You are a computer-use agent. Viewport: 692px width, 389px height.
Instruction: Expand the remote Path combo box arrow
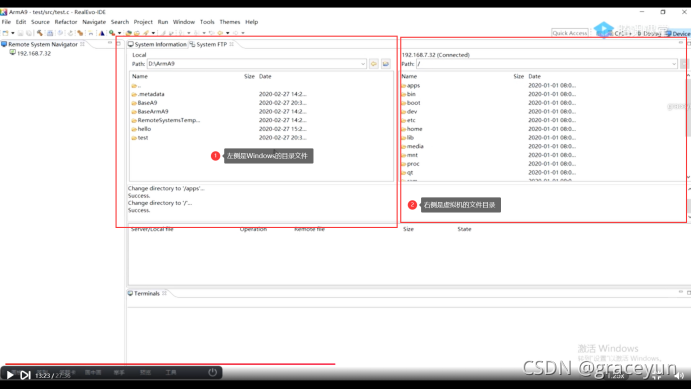[x=674, y=64]
